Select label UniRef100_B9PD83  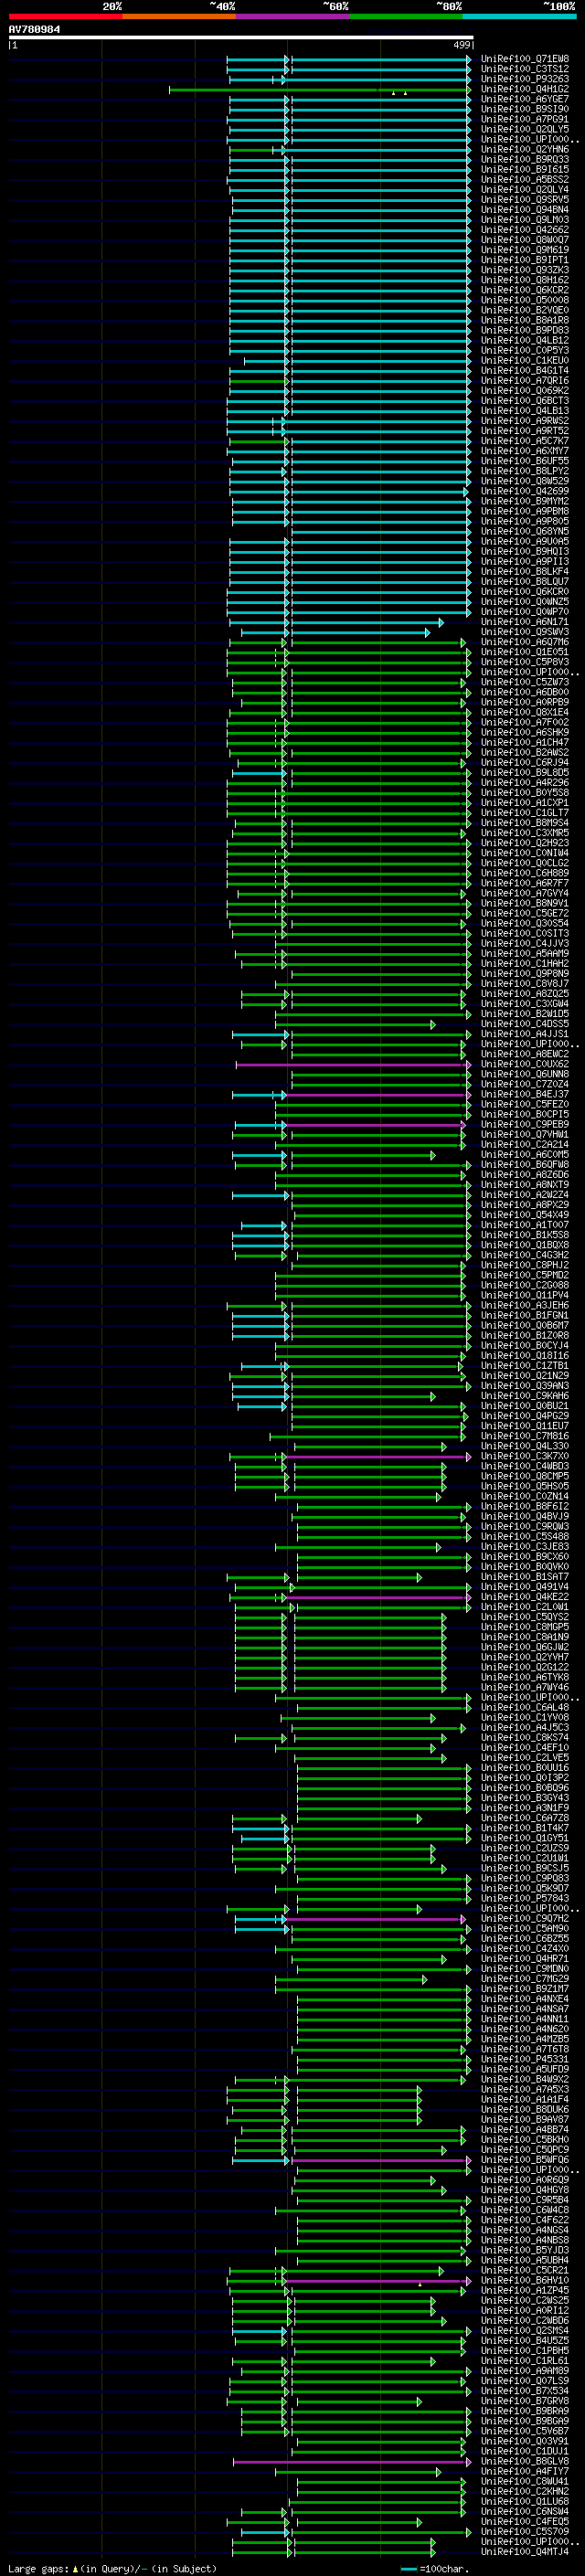click(525, 330)
